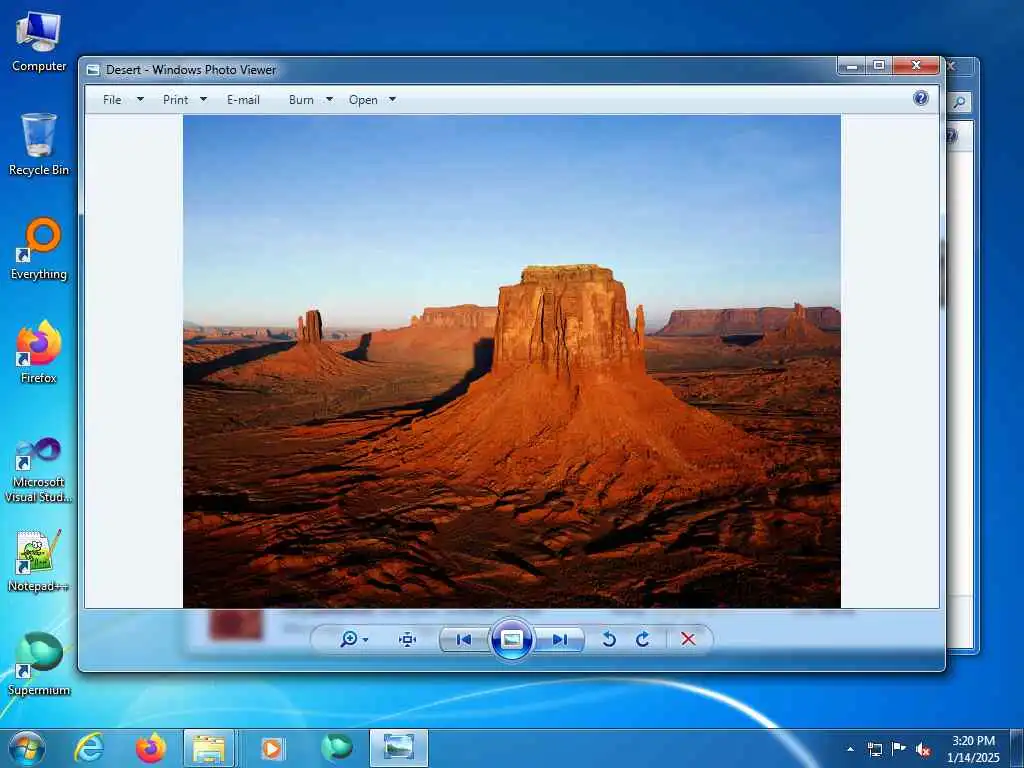Open the File menu in Photo Viewer
The height and width of the screenshot is (768, 1024).
112,100
